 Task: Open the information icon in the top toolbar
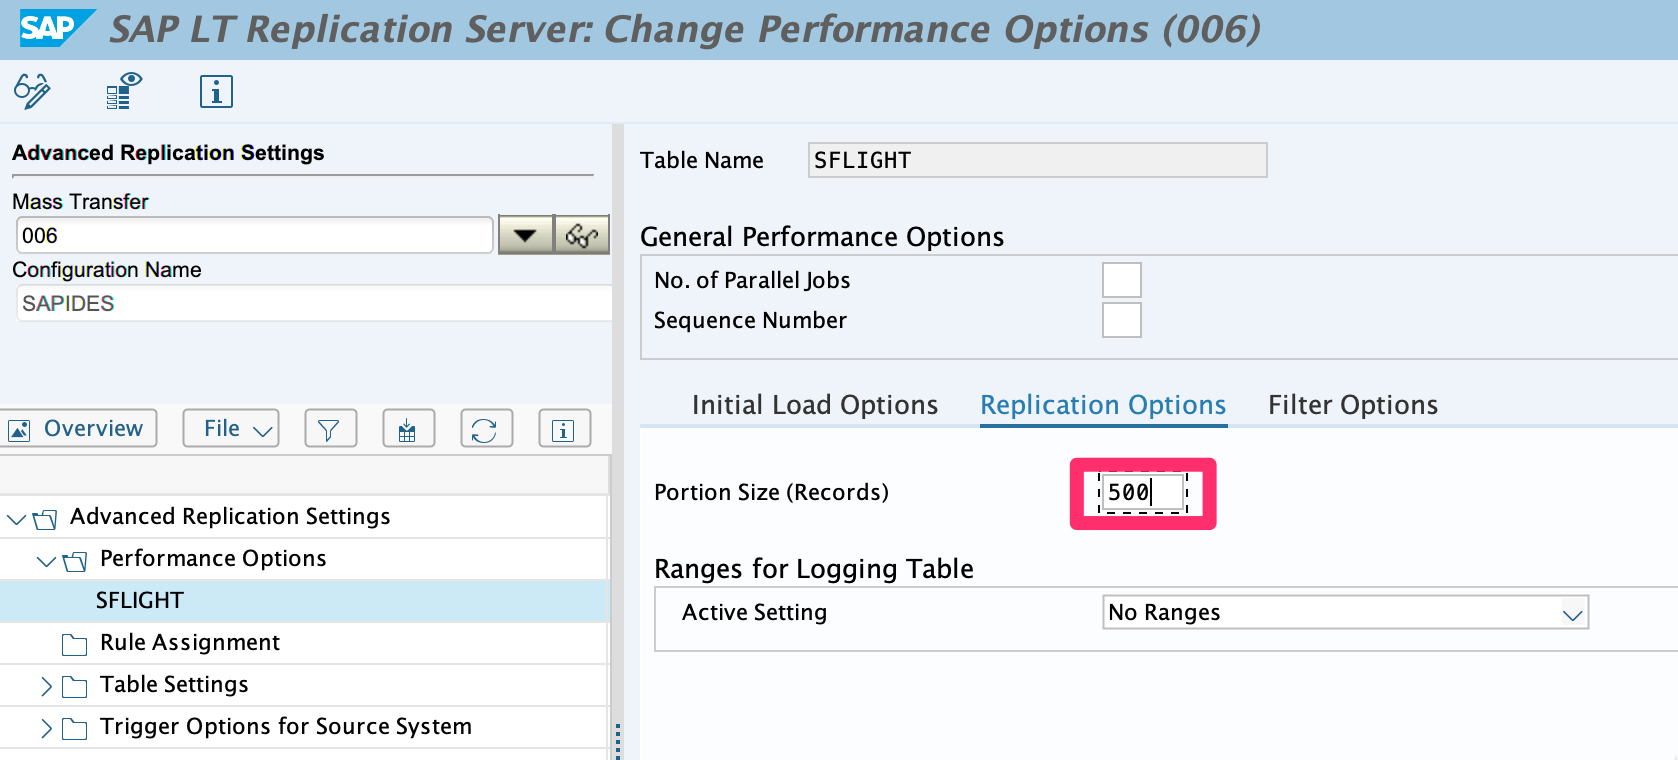point(216,92)
